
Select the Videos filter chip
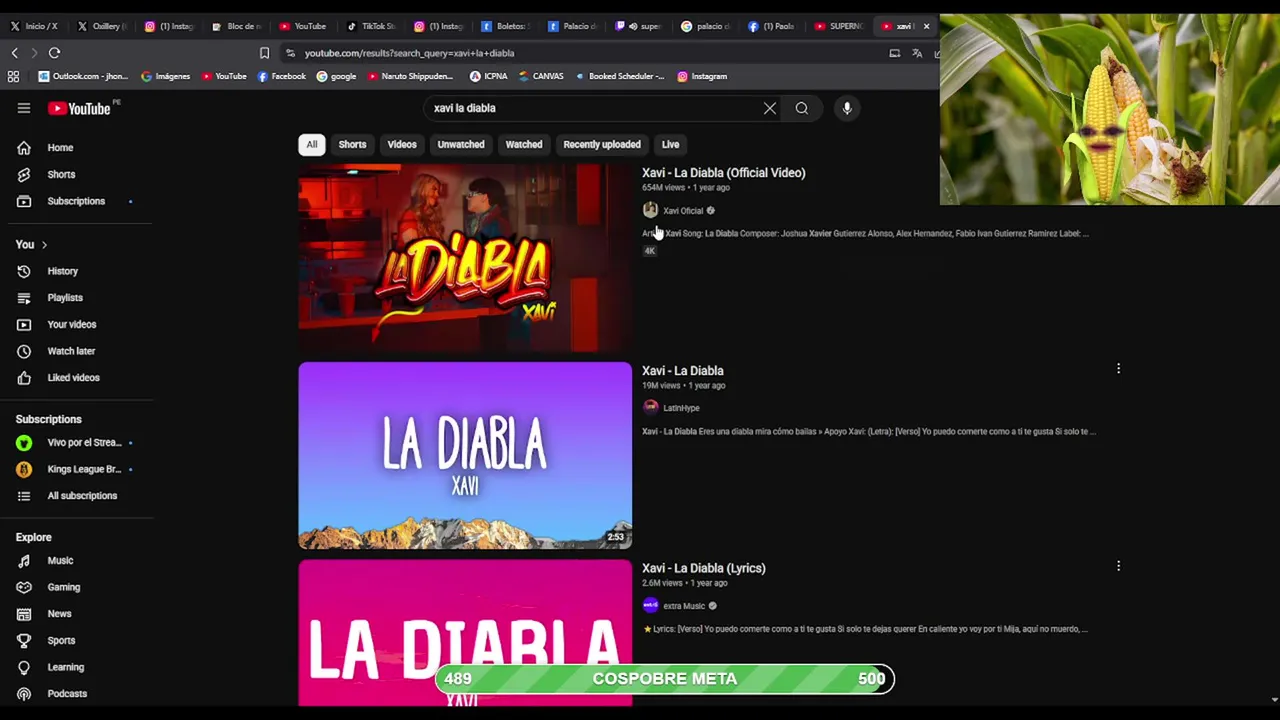pos(402,144)
